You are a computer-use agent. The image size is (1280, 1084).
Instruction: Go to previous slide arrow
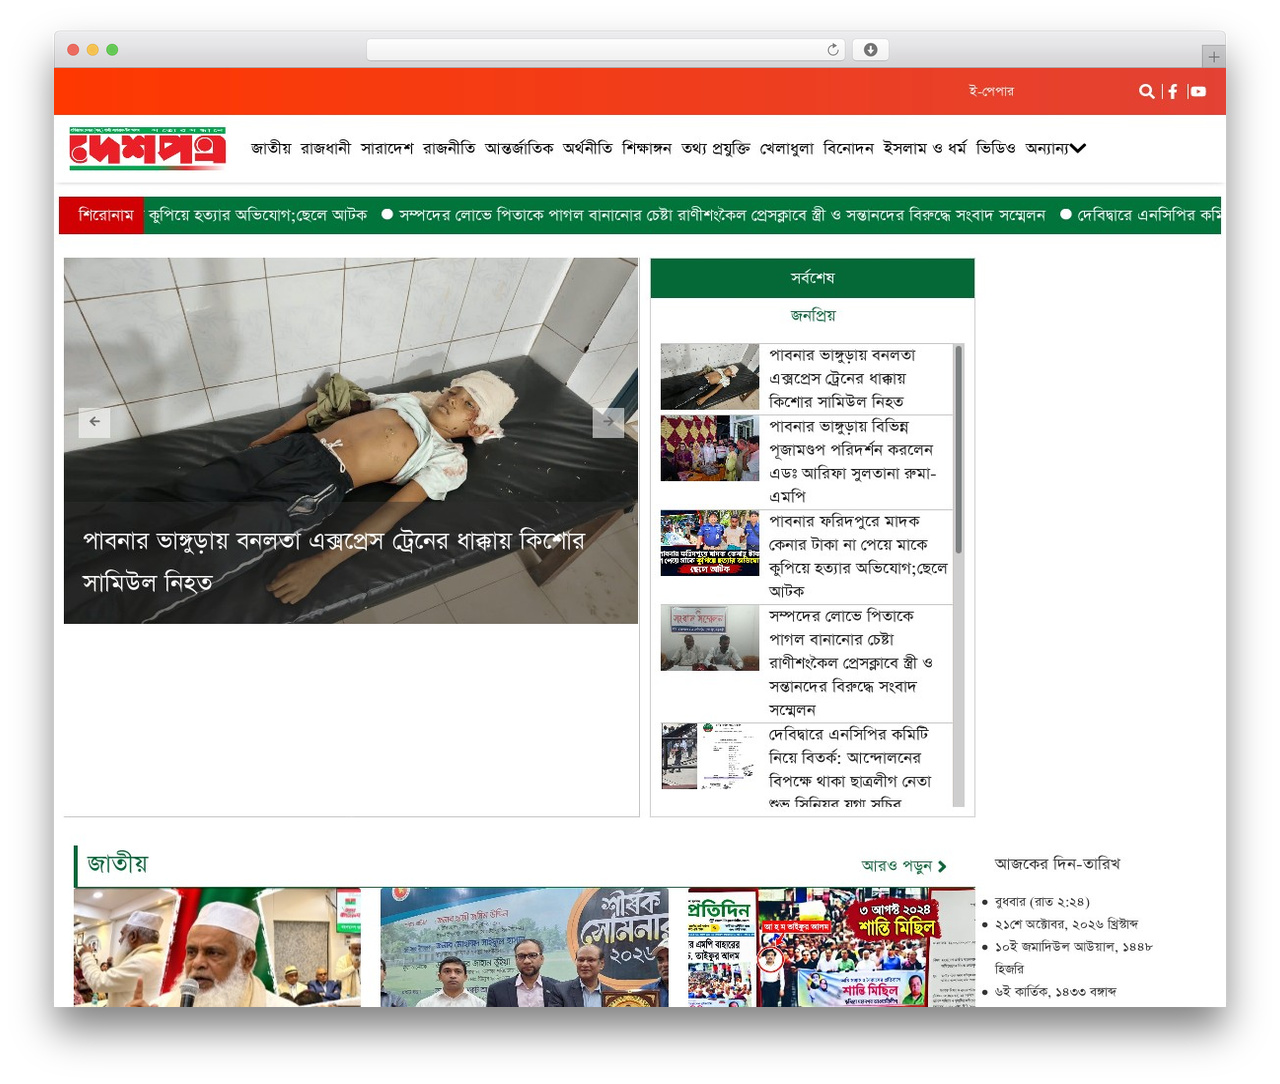pyautogui.click(x=94, y=422)
